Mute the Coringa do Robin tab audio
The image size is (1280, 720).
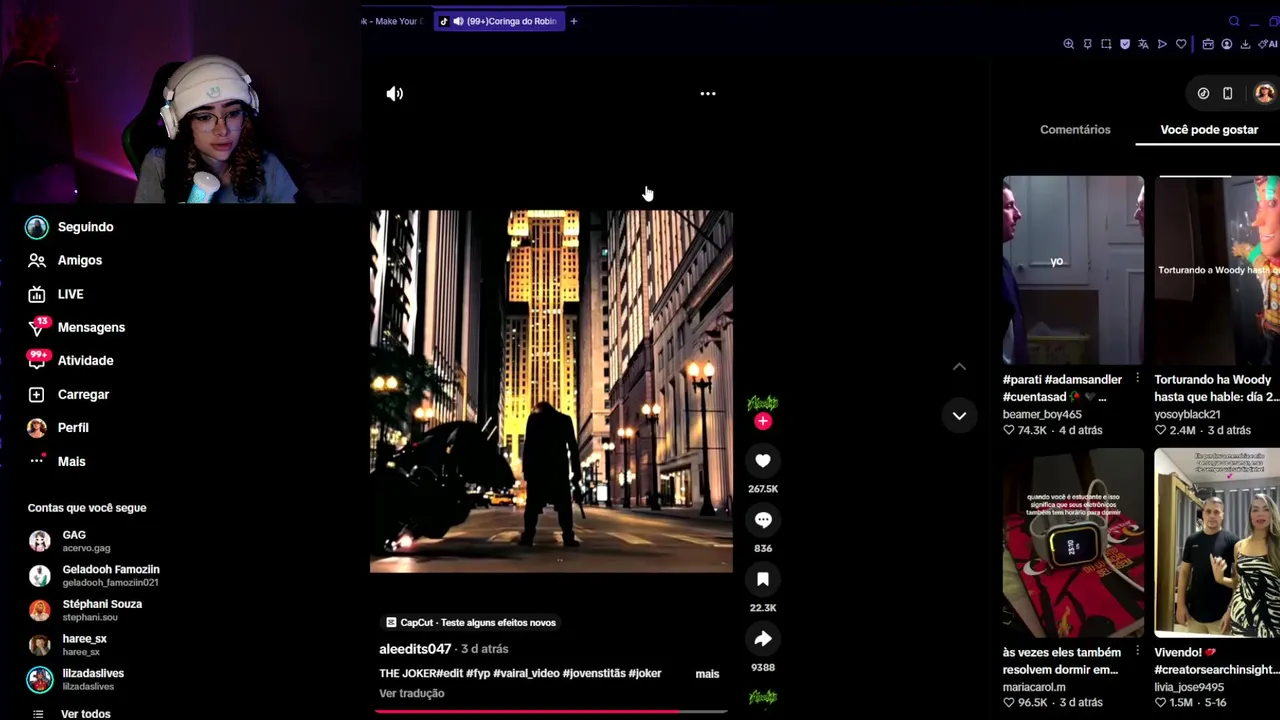pyautogui.click(x=458, y=21)
